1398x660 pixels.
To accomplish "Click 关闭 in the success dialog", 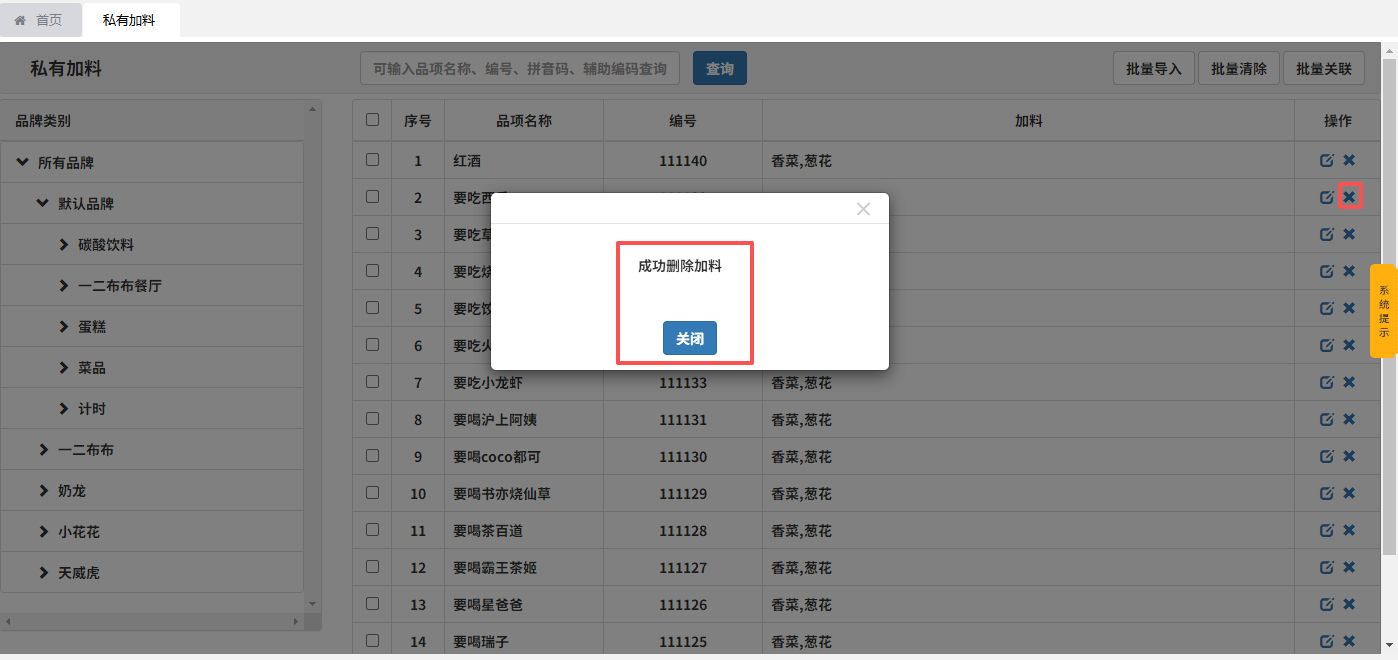I will point(690,338).
